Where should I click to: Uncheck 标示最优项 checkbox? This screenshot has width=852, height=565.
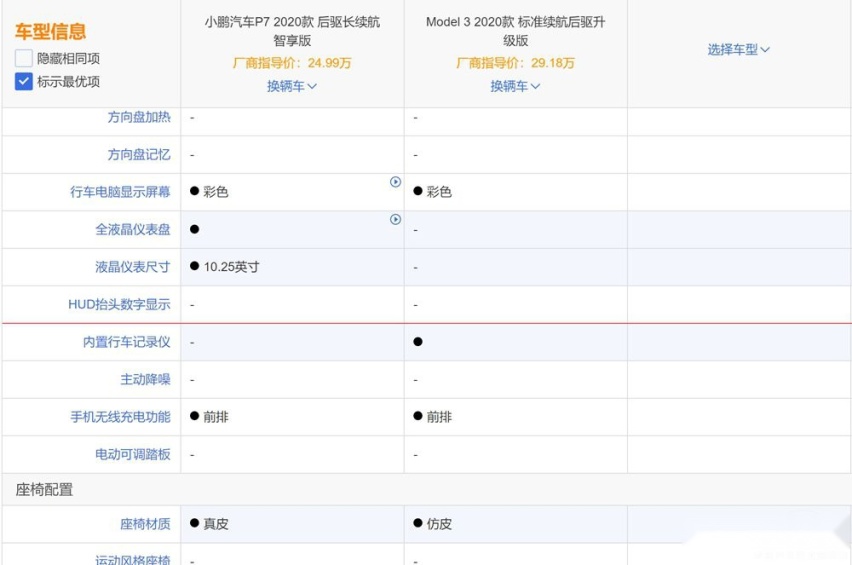[23, 81]
